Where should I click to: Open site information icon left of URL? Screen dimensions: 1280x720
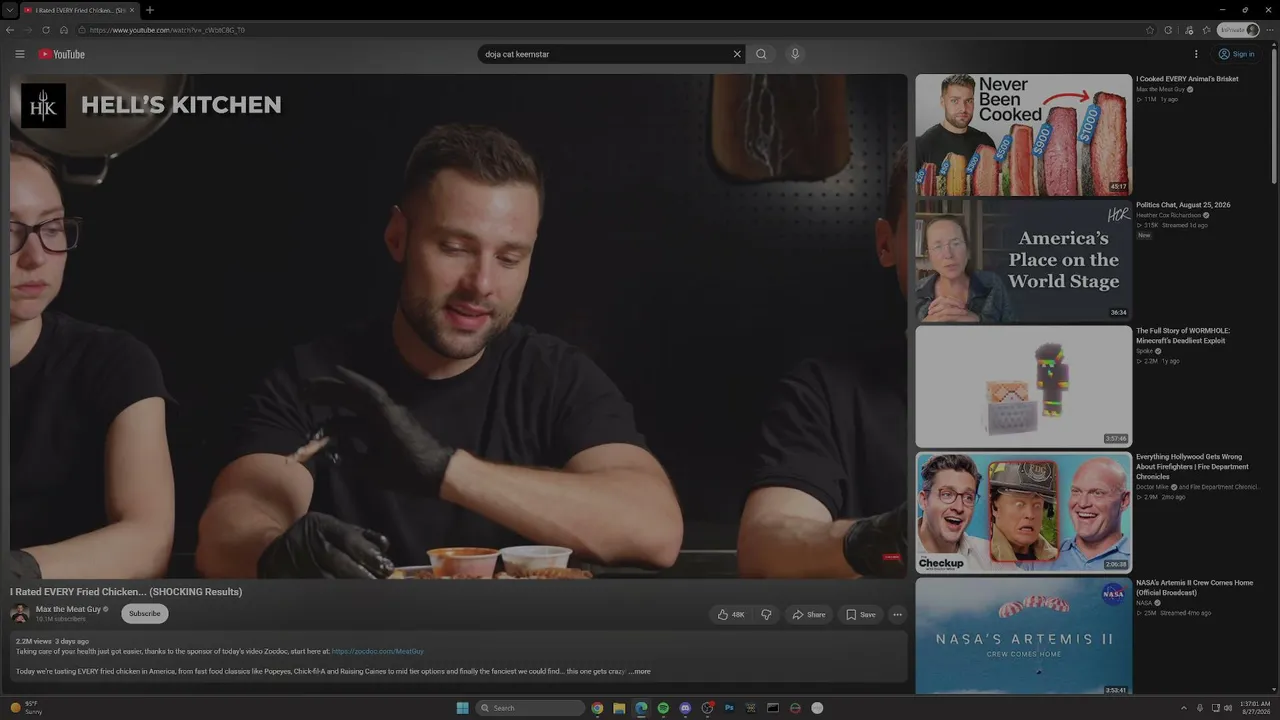point(81,30)
